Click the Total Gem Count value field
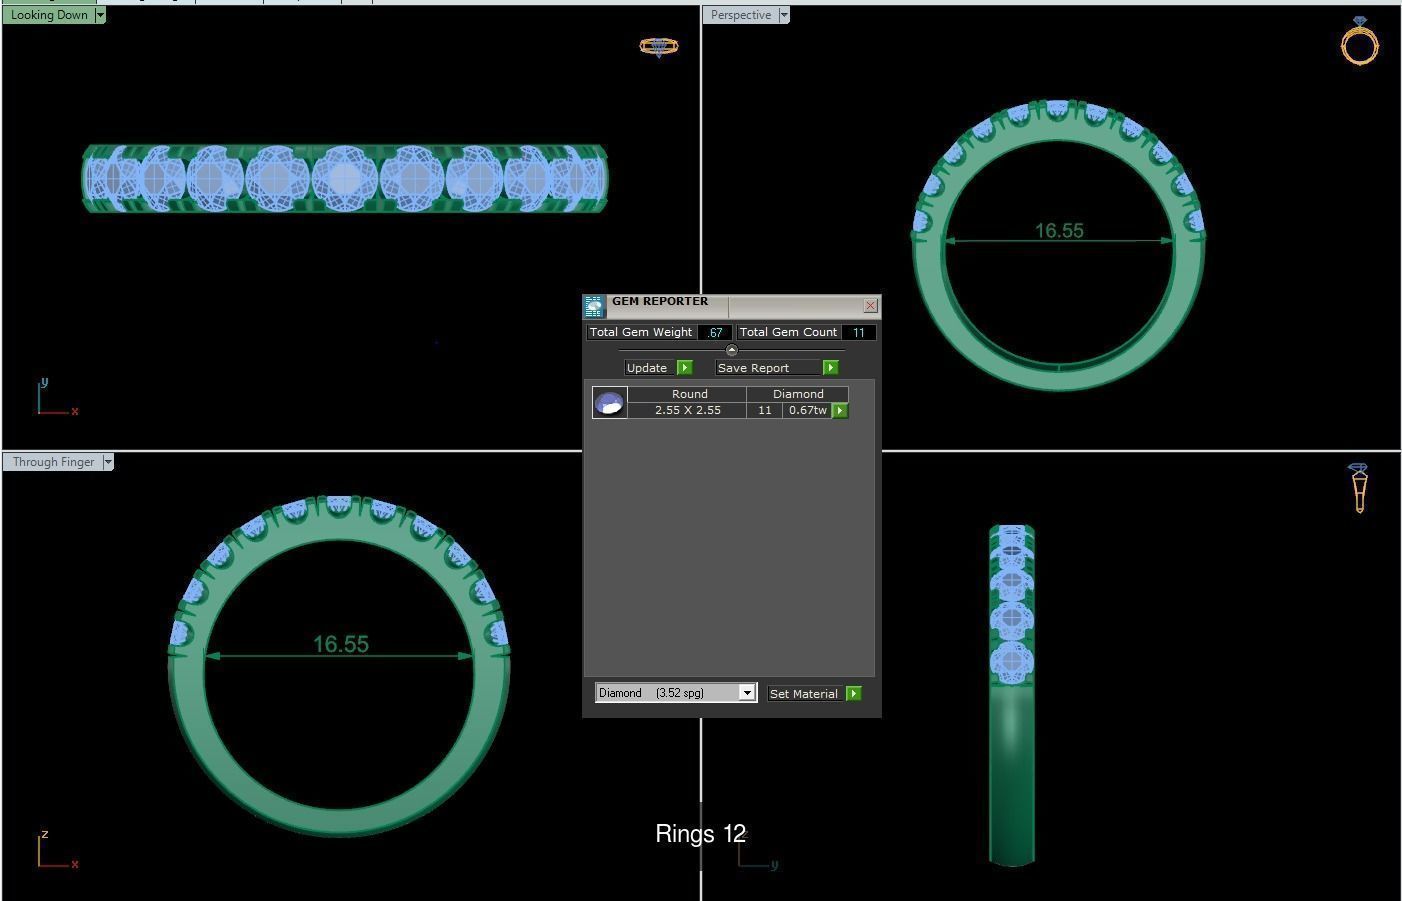This screenshot has width=1402, height=901. coord(859,332)
